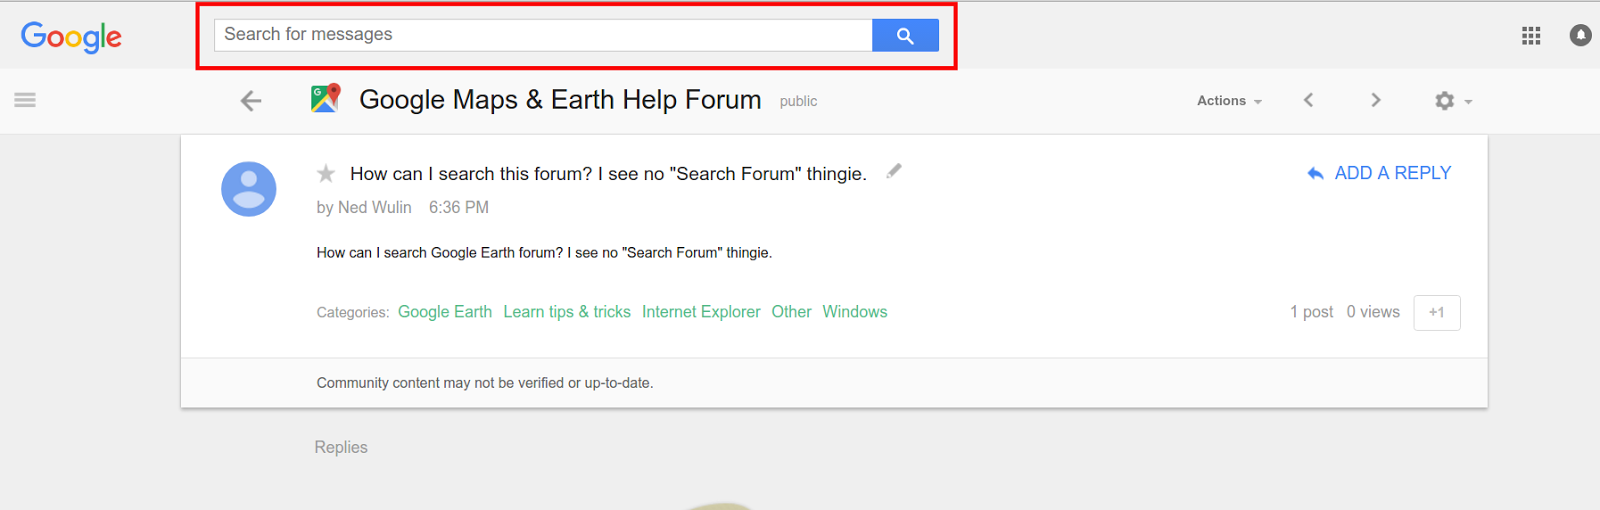Go to next topic chevron
The width and height of the screenshot is (1600, 510).
1376,100
